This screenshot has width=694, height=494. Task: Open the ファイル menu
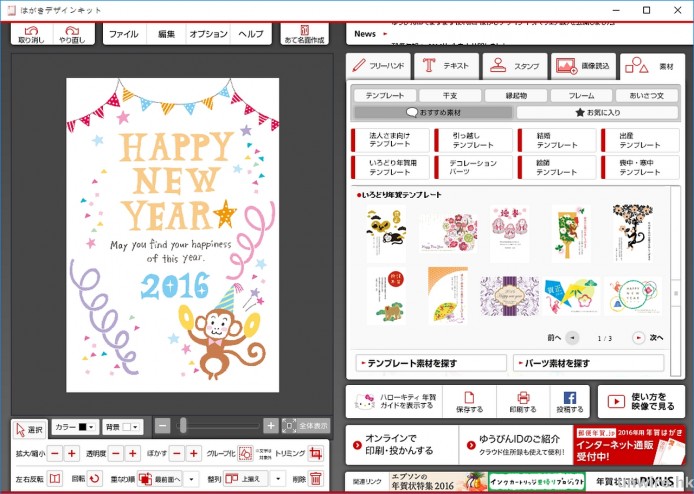click(124, 34)
